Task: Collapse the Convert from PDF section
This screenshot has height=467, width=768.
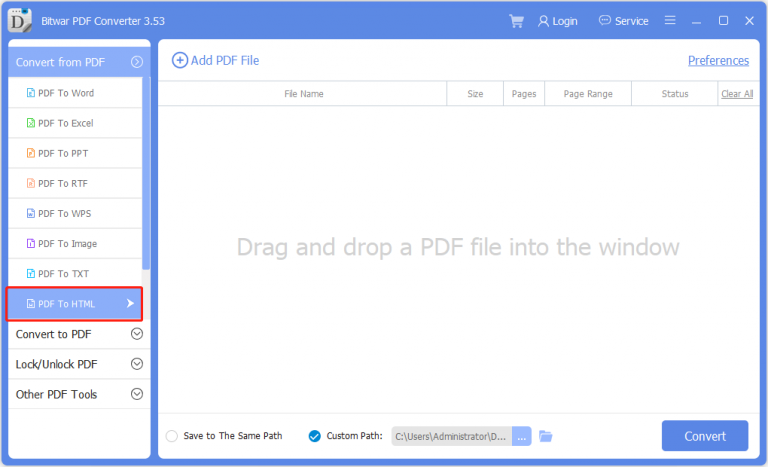Action: [x=137, y=62]
